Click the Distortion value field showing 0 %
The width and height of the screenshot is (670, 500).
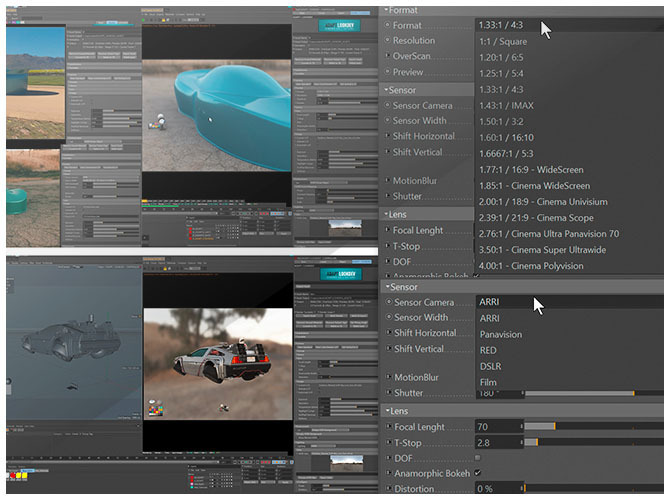coord(497,488)
